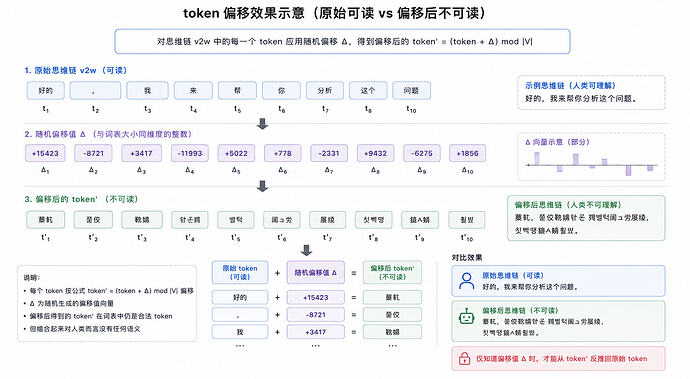Click the 你 token box
The width and height of the screenshot is (690, 379).
click(x=281, y=90)
